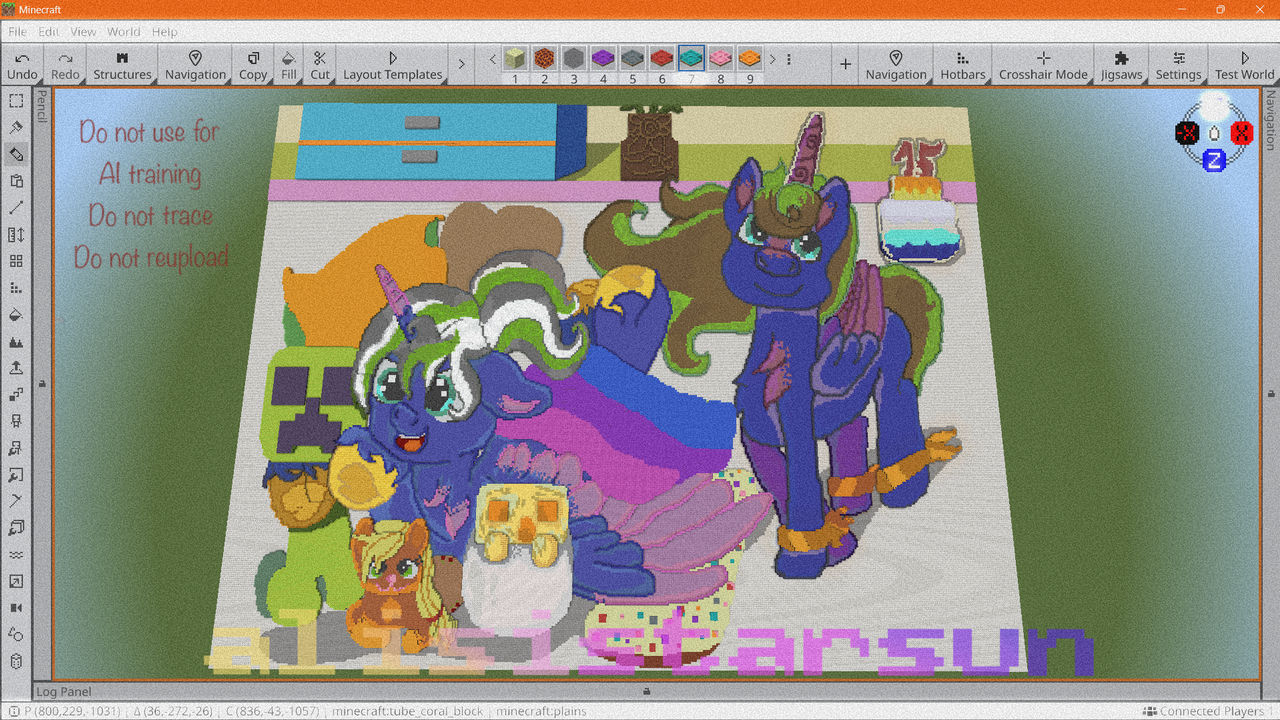Click minecraft:plains biome in status bar
The height and width of the screenshot is (720, 1280).
[x=543, y=711]
